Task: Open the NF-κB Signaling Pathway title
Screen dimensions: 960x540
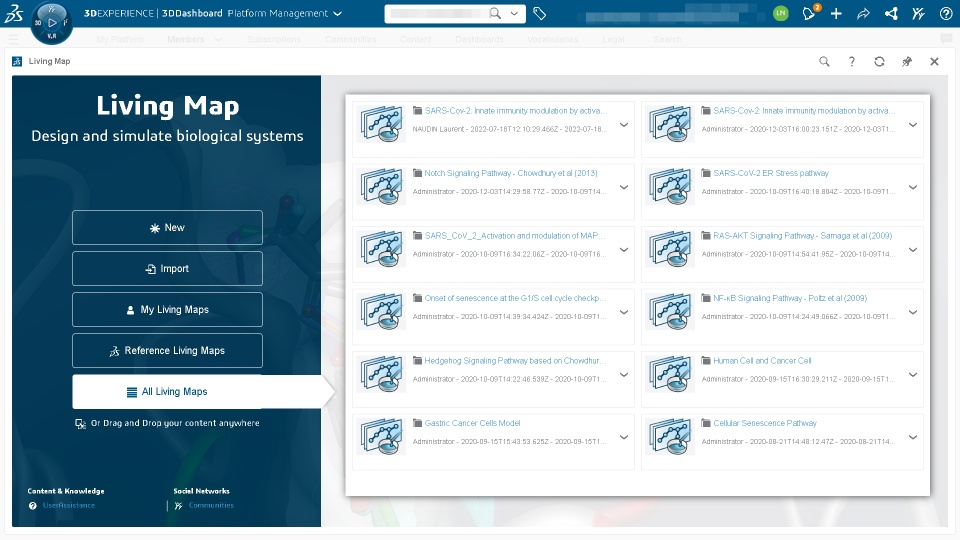Action: (790, 298)
